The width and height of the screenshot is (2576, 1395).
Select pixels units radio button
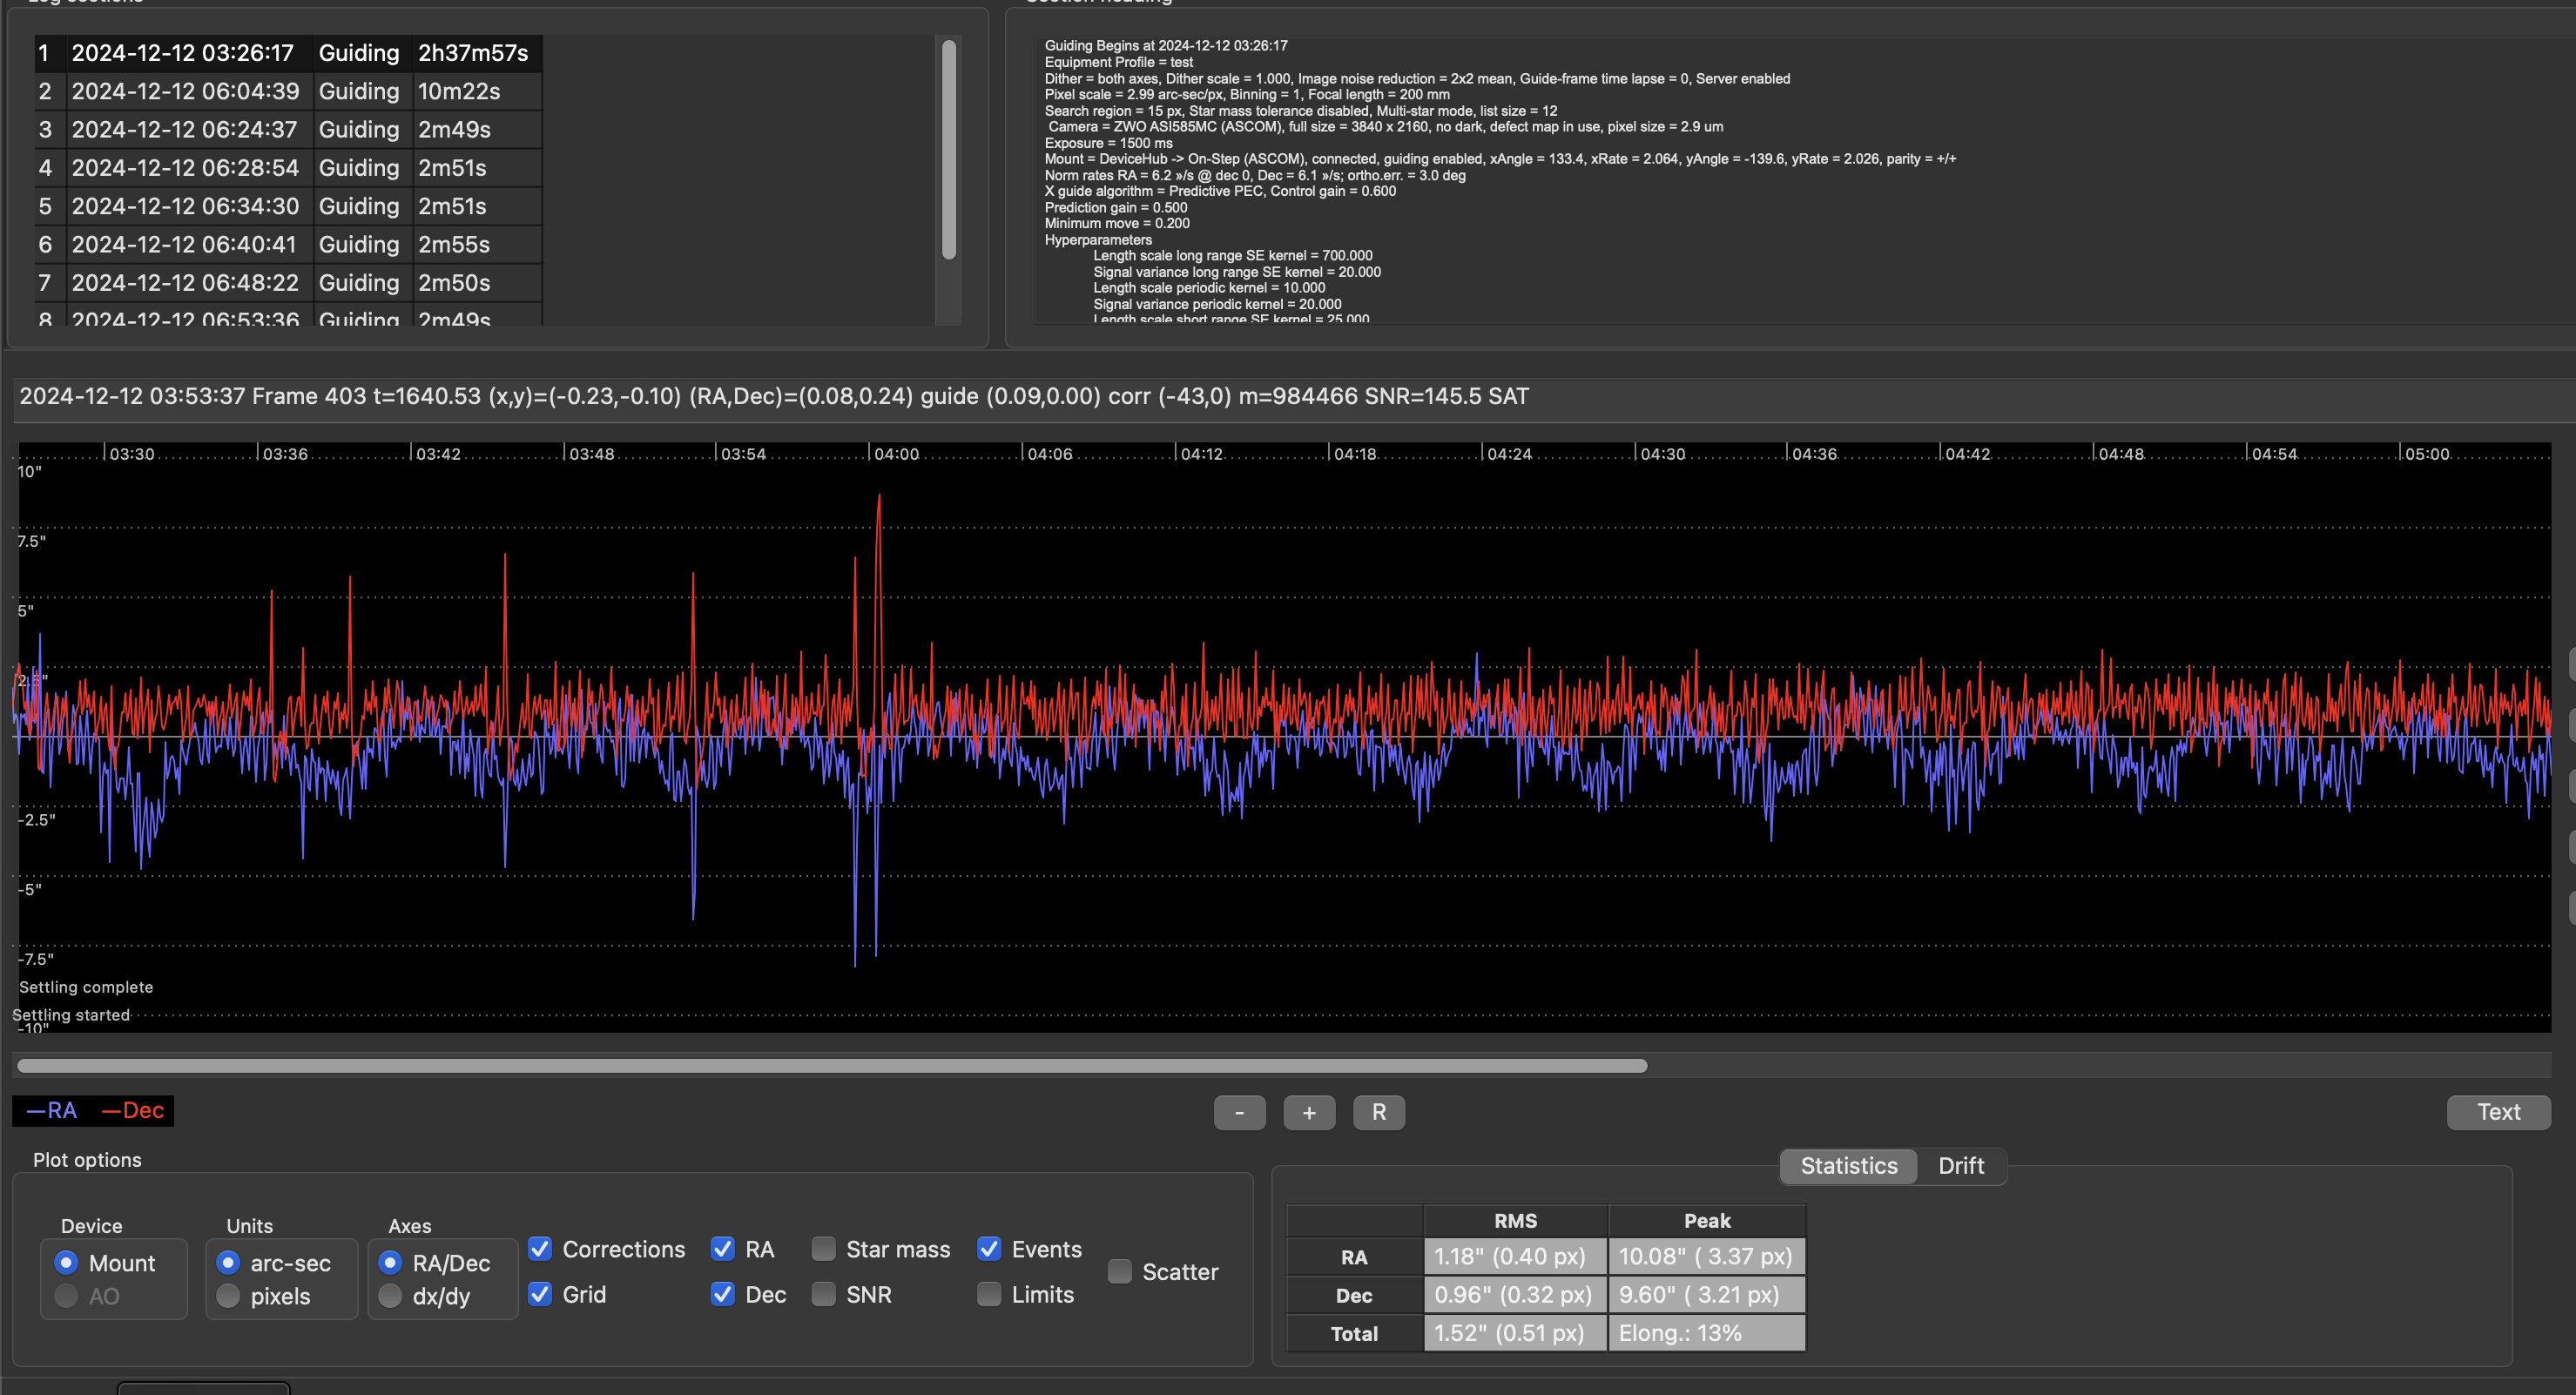[x=228, y=1296]
